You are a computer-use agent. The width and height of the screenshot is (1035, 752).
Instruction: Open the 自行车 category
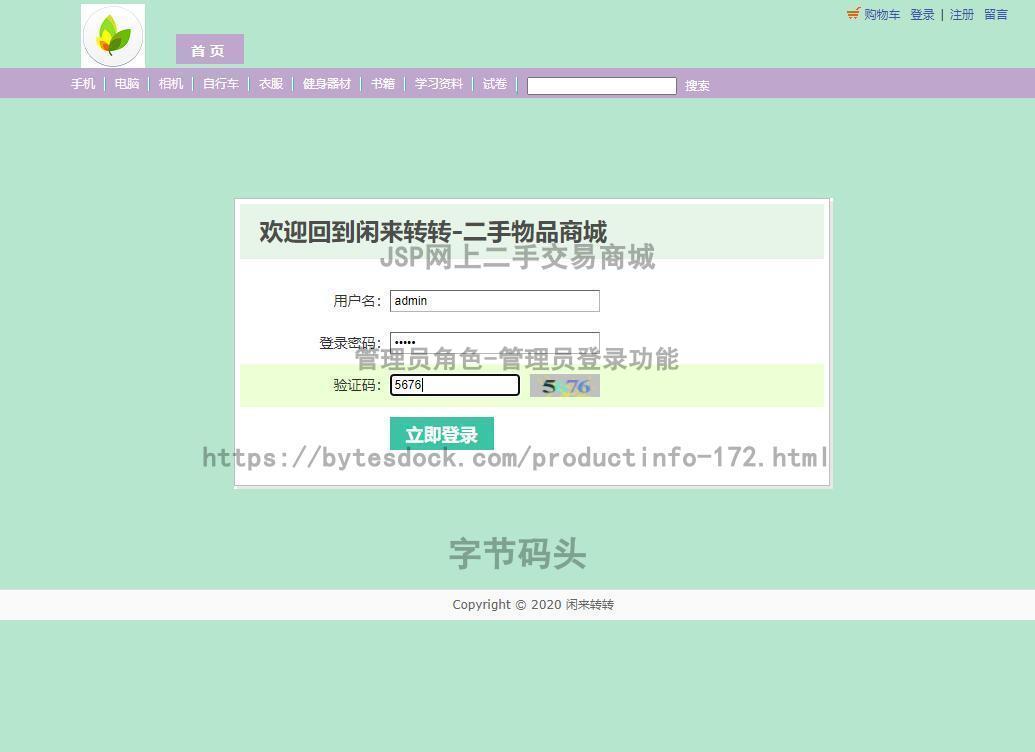pyautogui.click(x=219, y=84)
